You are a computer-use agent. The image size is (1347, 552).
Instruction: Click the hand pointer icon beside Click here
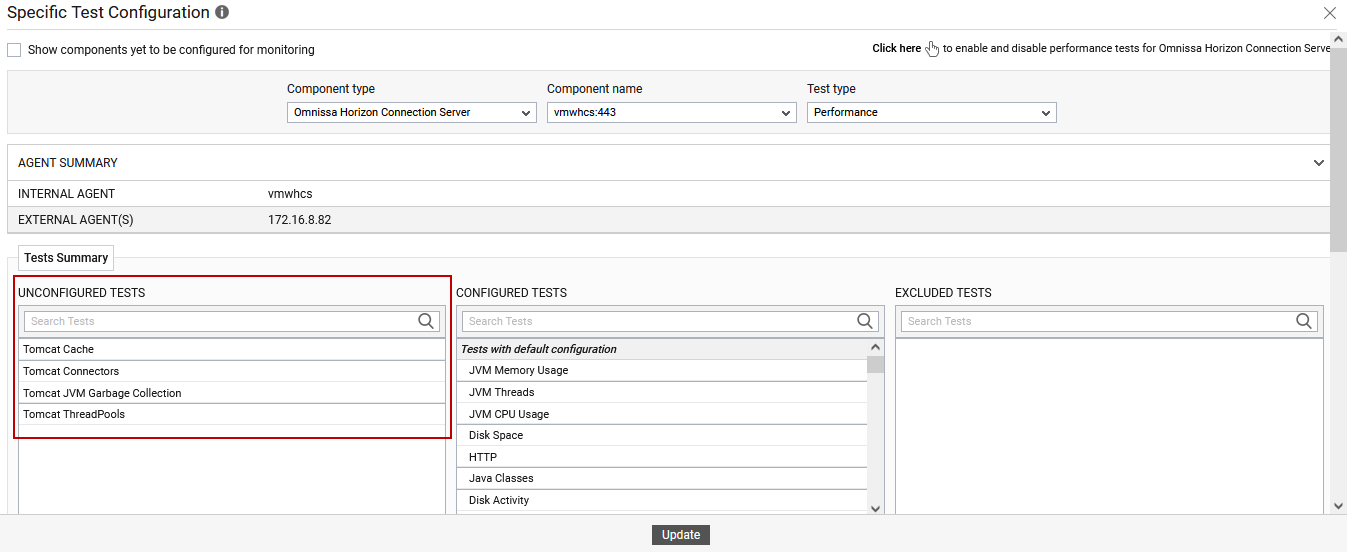click(x=932, y=49)
